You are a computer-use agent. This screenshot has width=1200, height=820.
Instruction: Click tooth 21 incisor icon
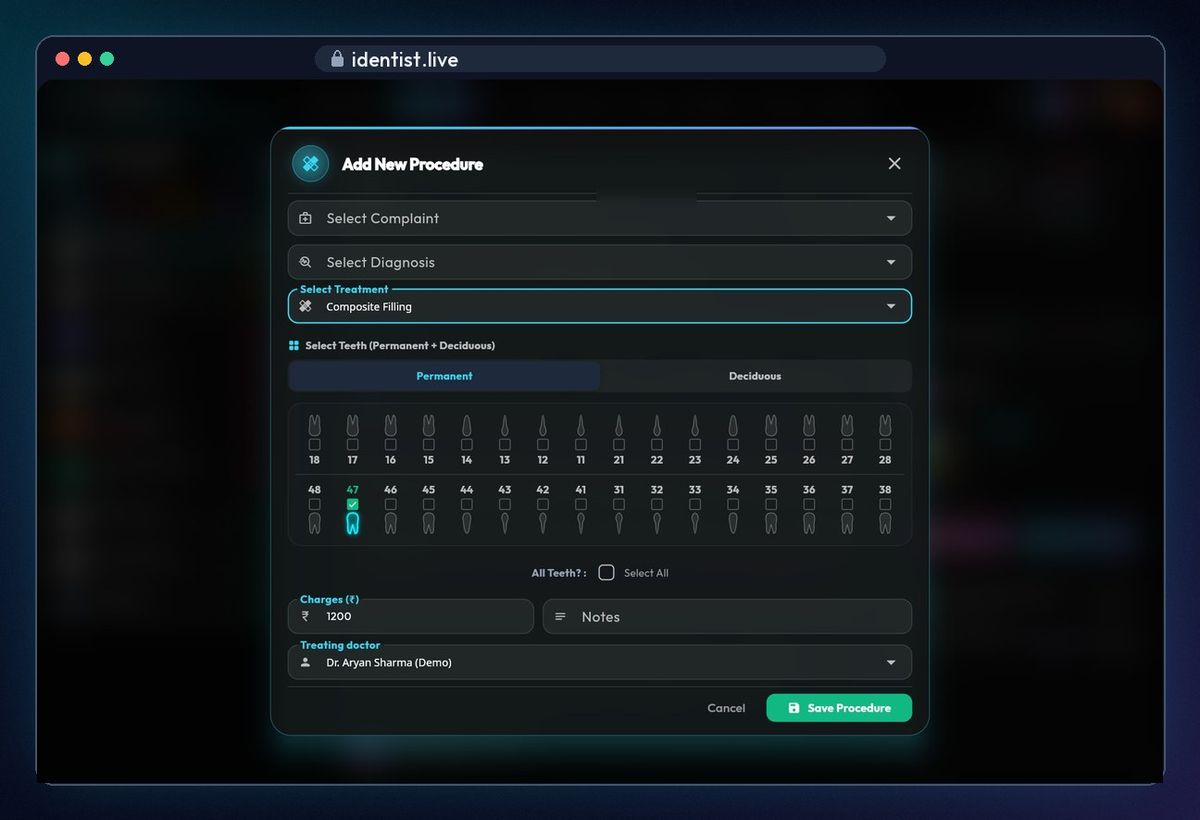point(619,425)
